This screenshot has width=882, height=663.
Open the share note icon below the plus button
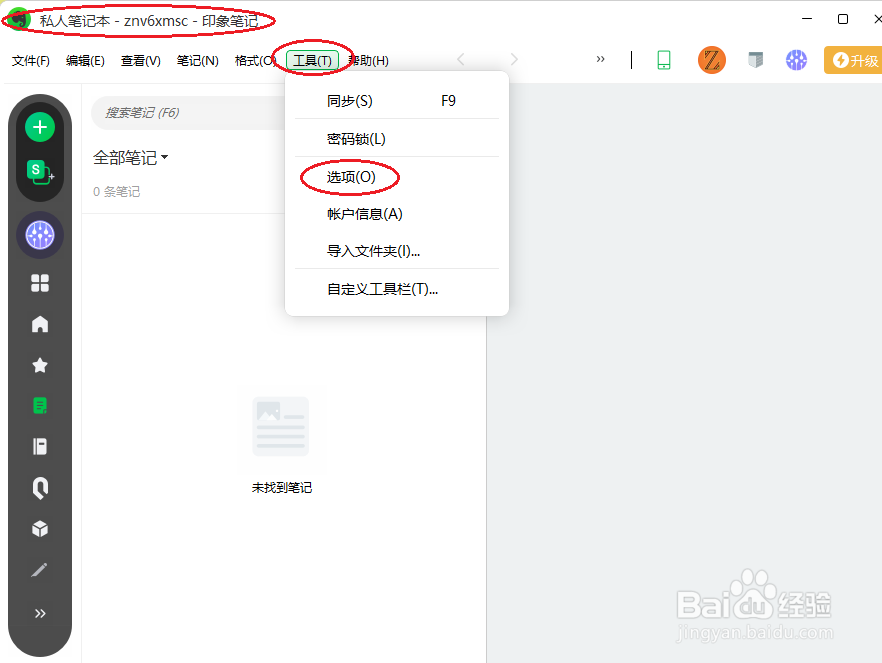coord(39,172)
